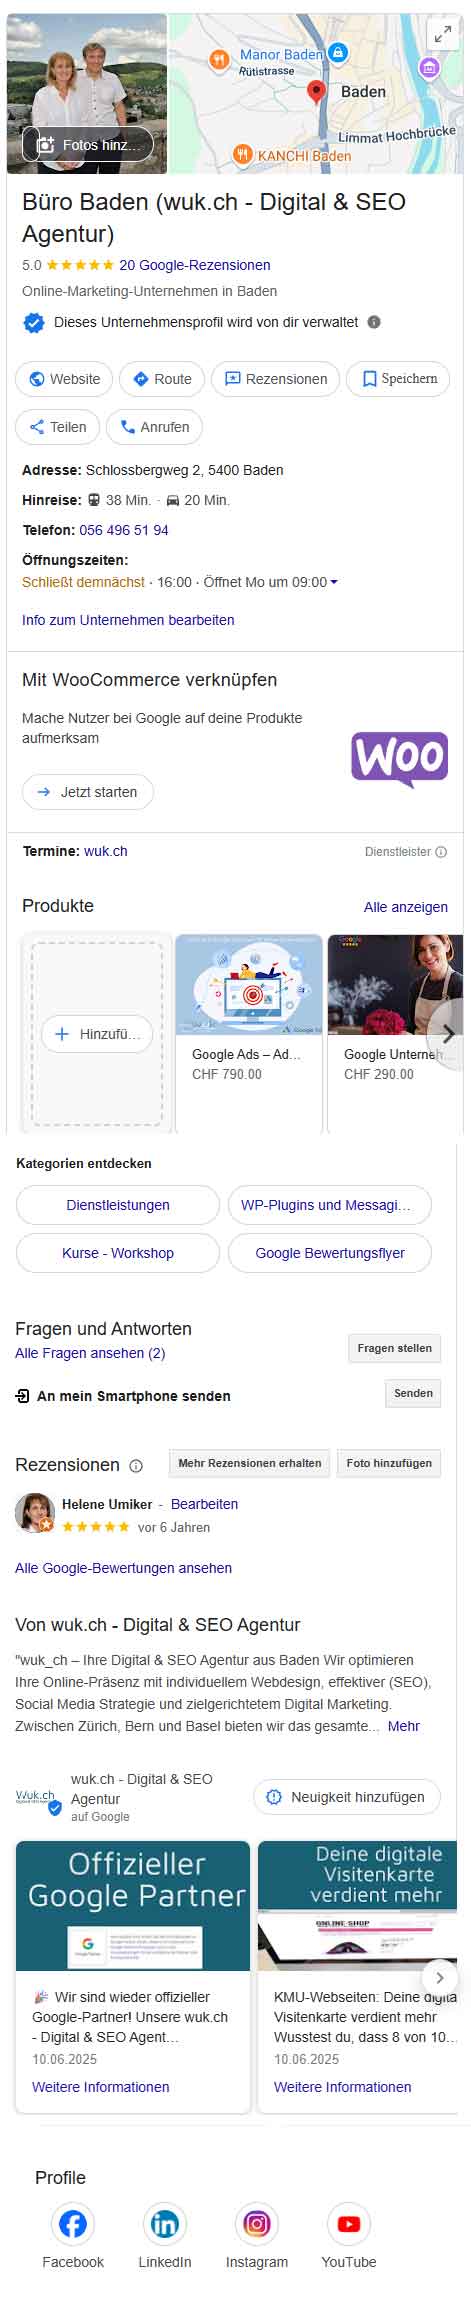This screenshot has height=2303, width=471.
Task: Click the info icon beside Rezensionen
Action: [136, 1466]
